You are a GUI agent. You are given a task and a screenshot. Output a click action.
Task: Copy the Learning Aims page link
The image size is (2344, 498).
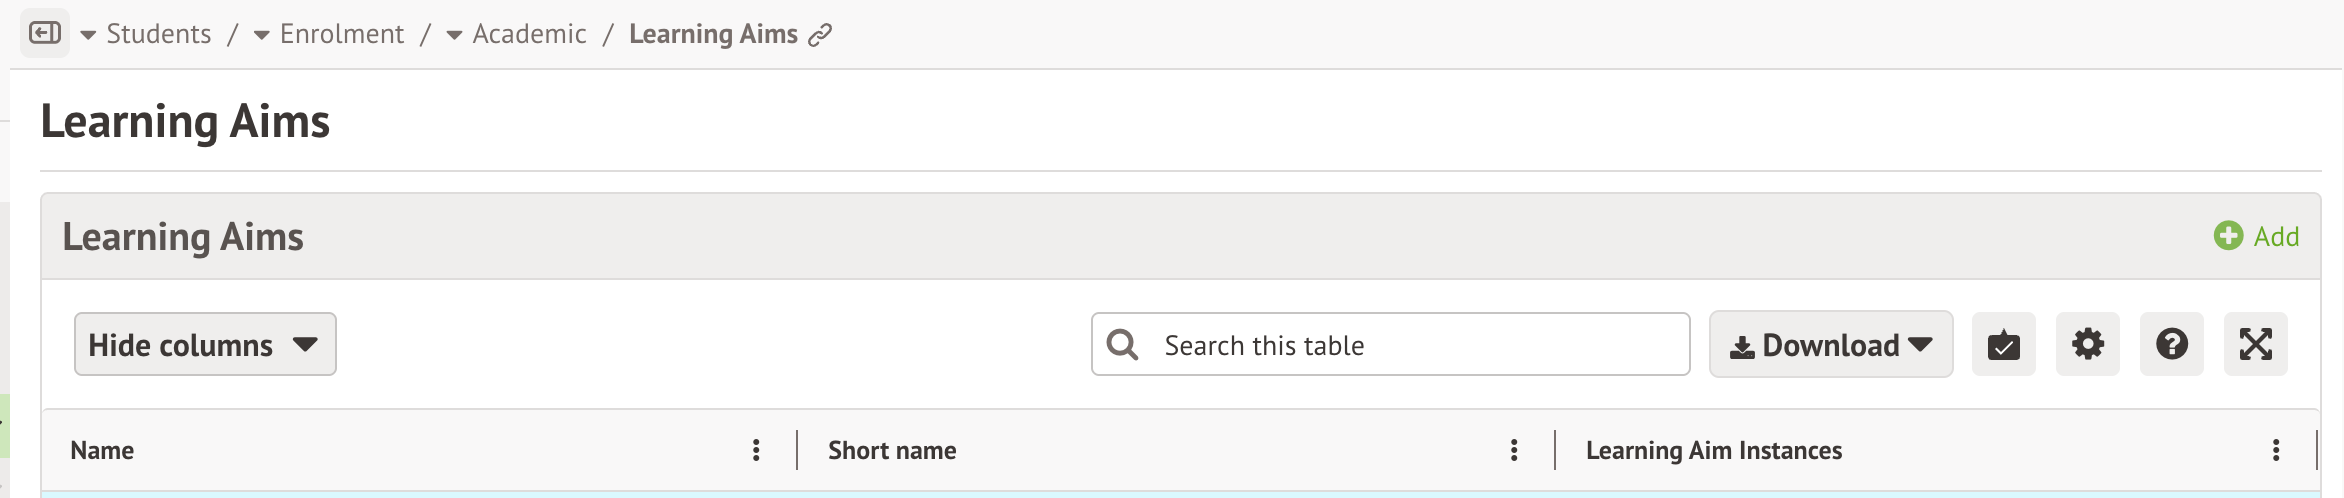(820, 36)
